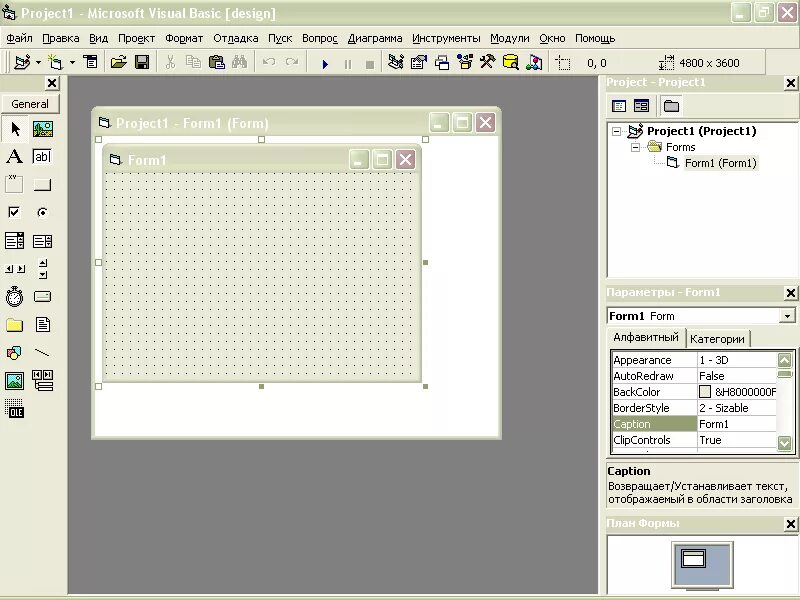Screen dimensions: 800x600
Task: Click the BackColor color swatch
Action: [x=705, y=392]
